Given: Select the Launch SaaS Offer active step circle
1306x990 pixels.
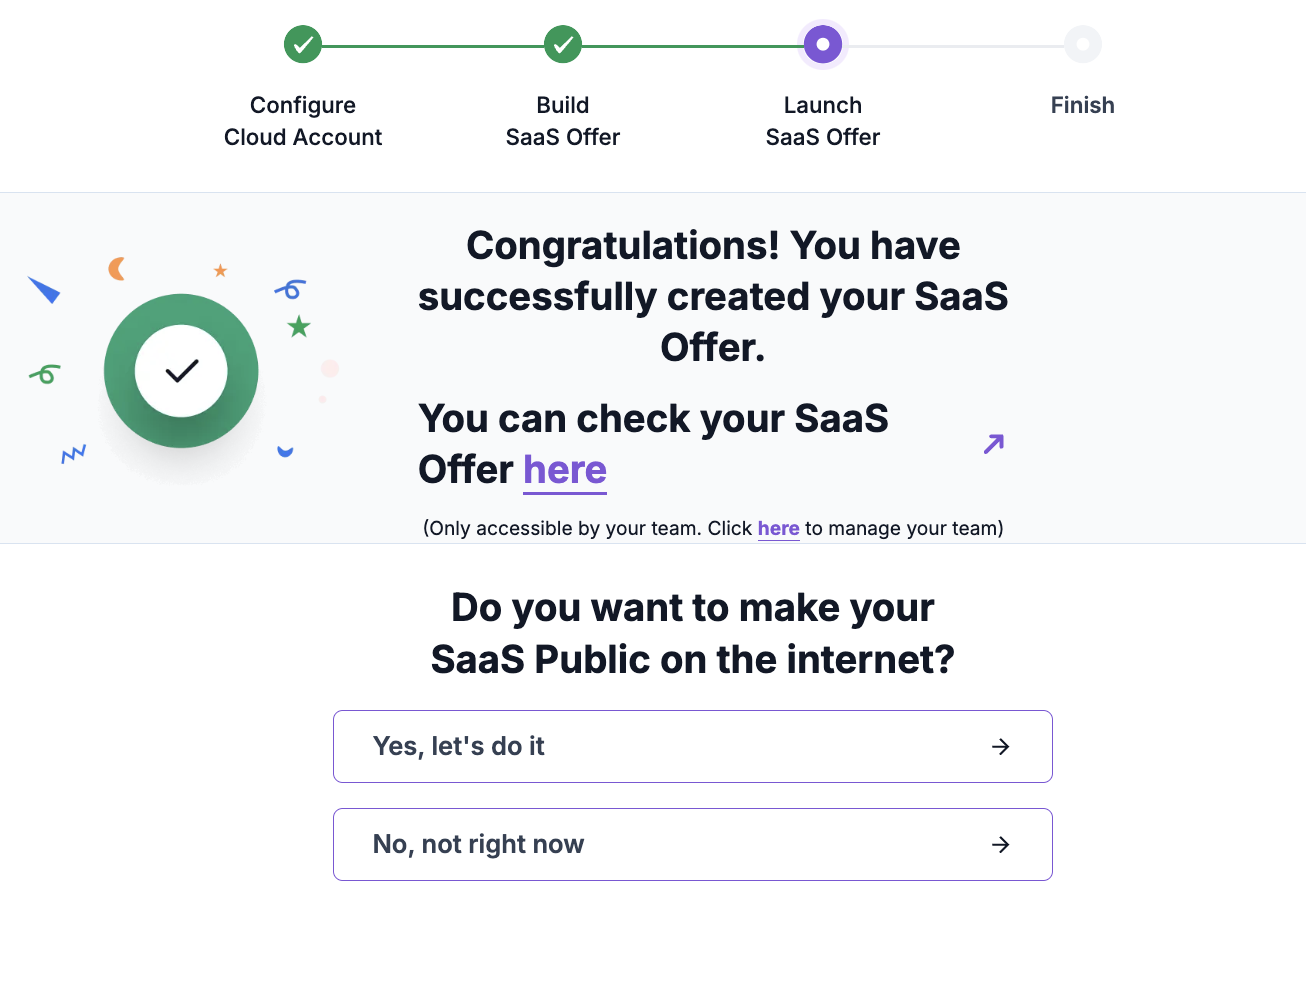Looking at the screenshot, I should (823, 44).
